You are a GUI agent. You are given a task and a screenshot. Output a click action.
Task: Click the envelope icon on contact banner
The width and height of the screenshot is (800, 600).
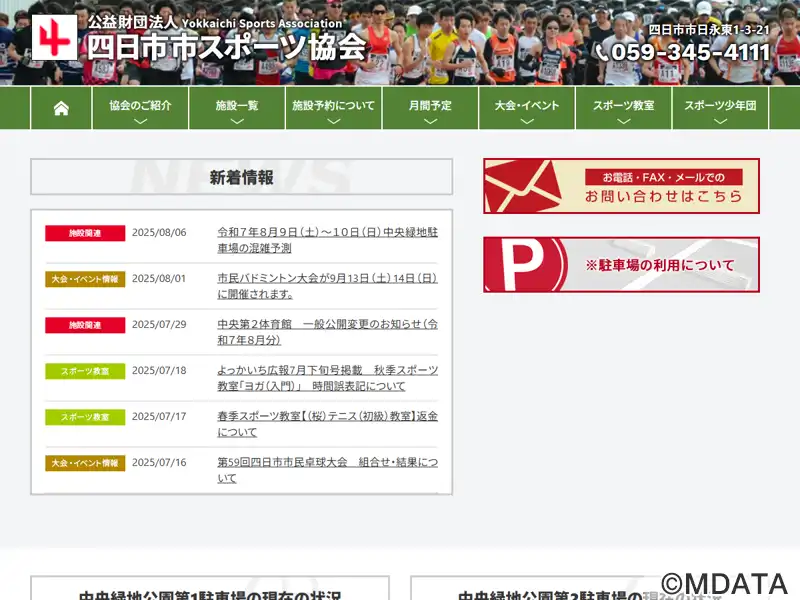[x=522, y=187]
